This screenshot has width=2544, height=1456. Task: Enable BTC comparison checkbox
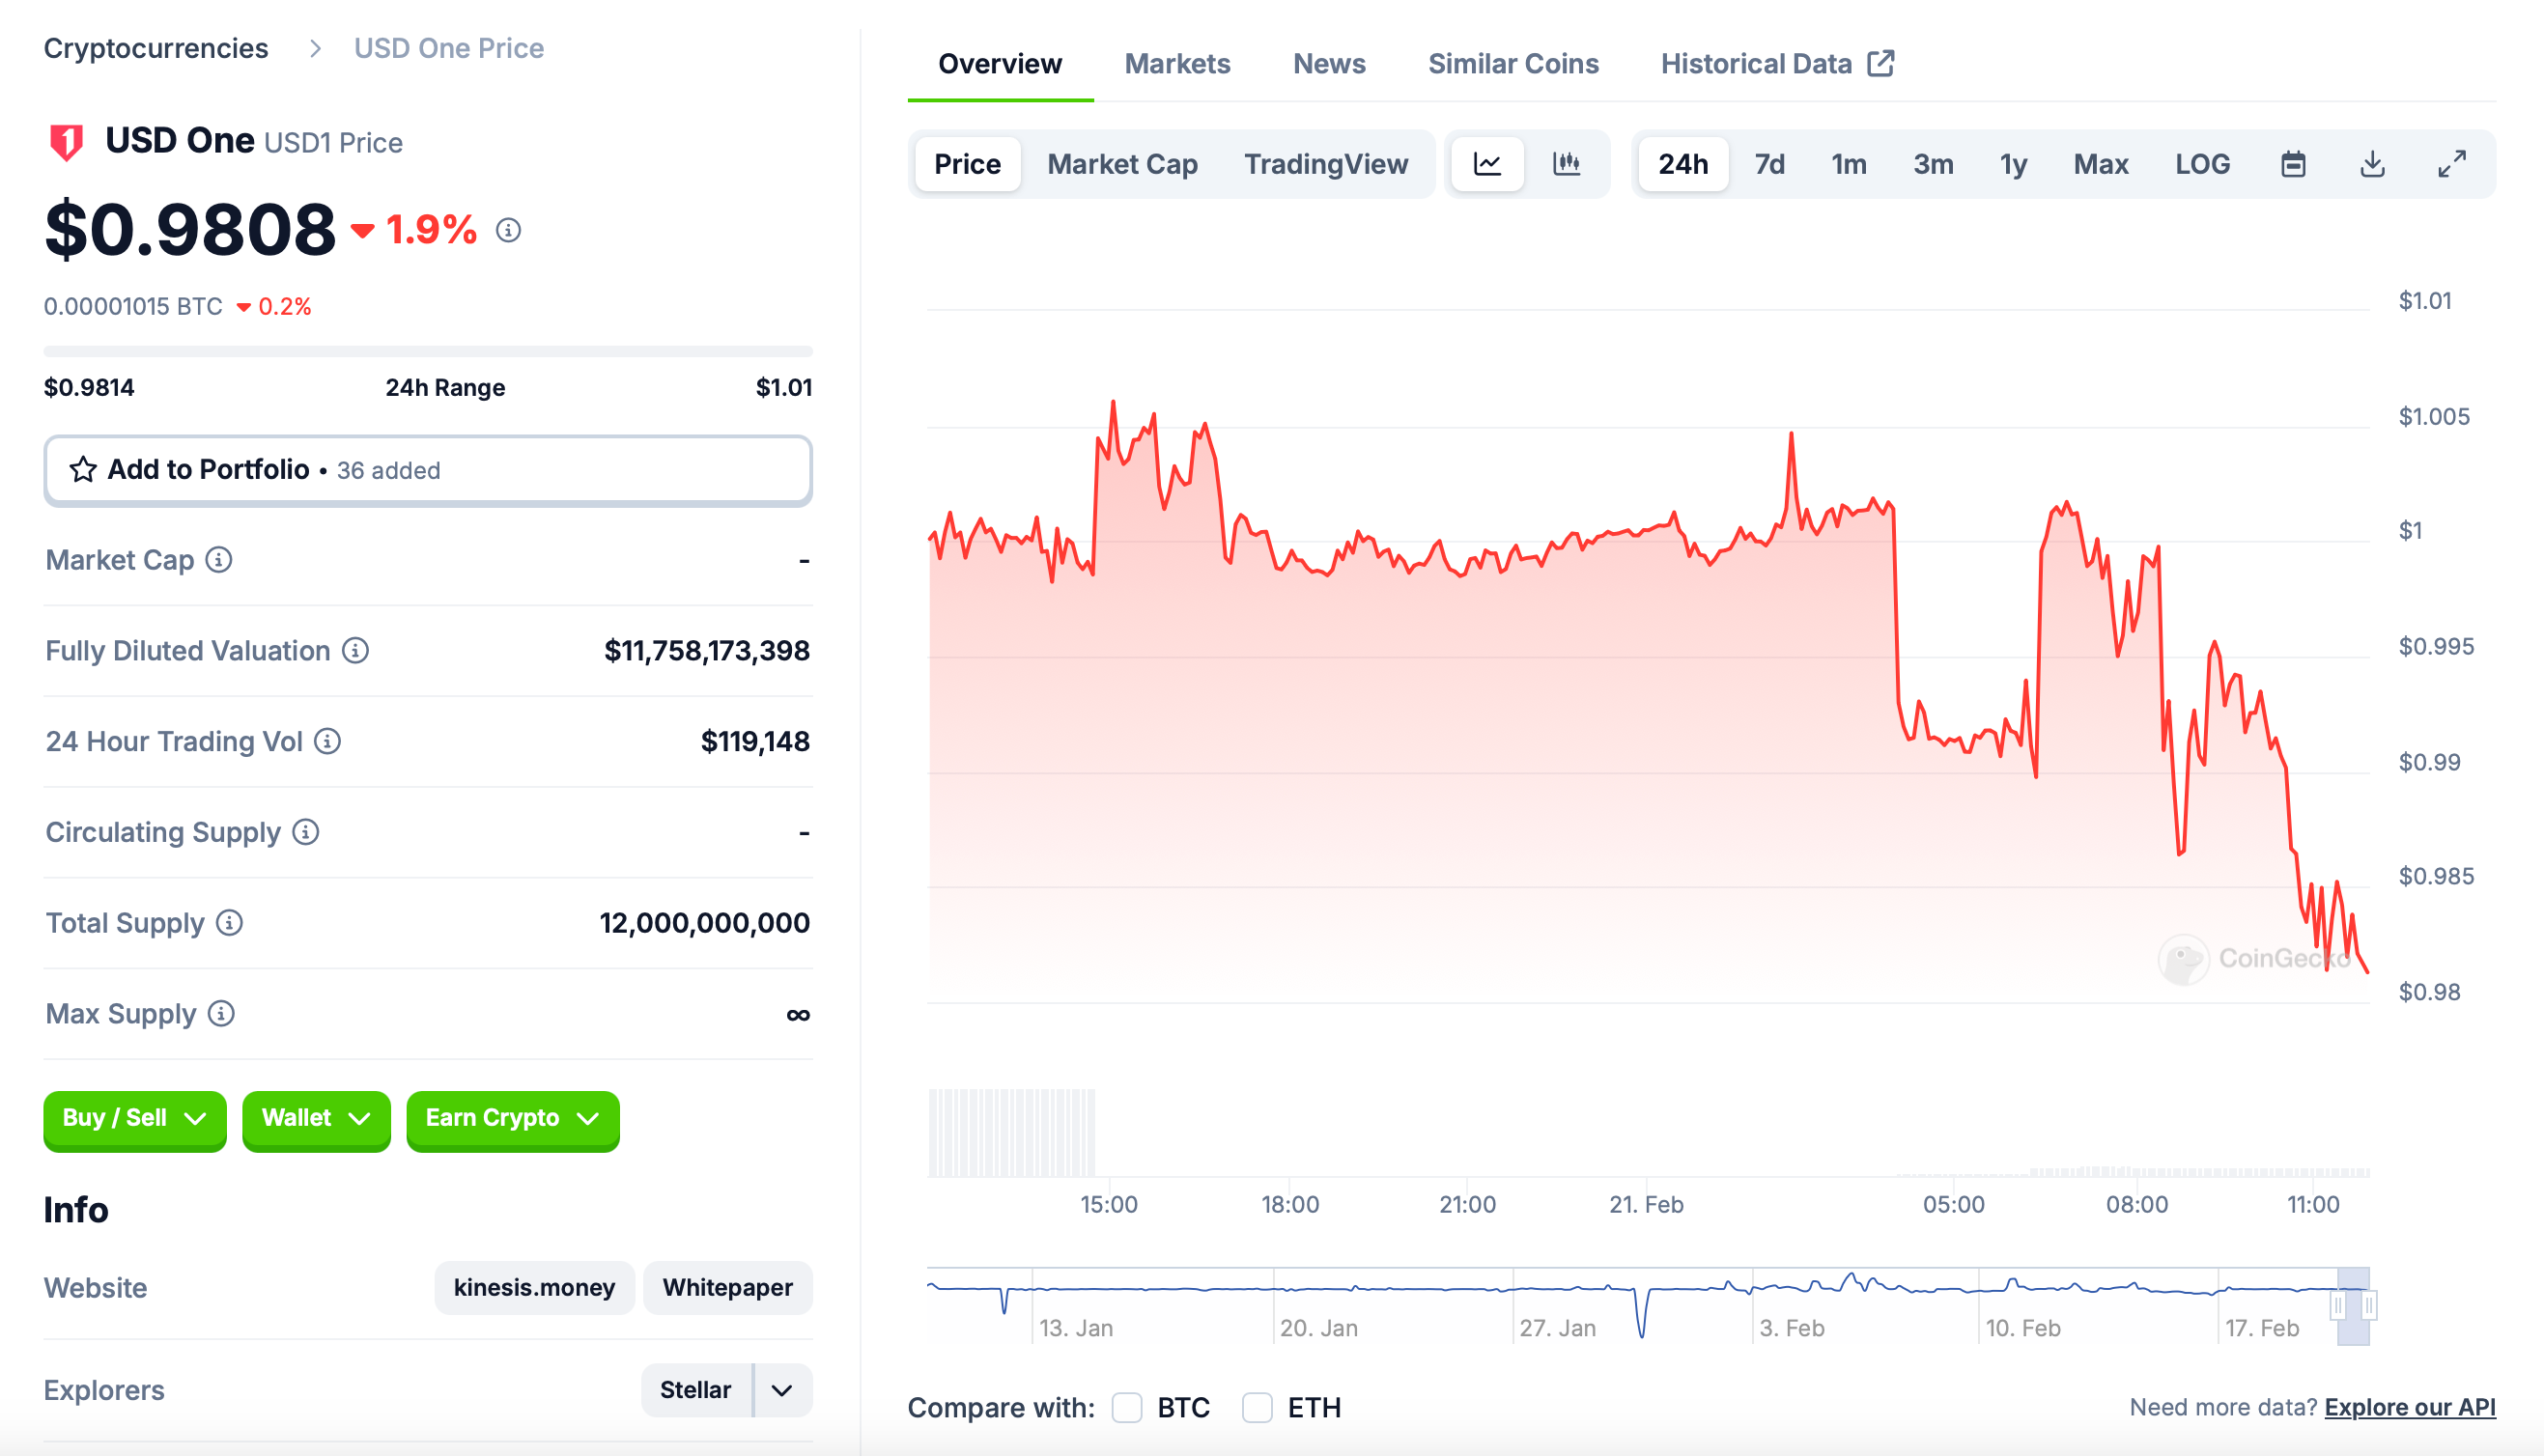pyautogui.click(x=1127, y=1407)
